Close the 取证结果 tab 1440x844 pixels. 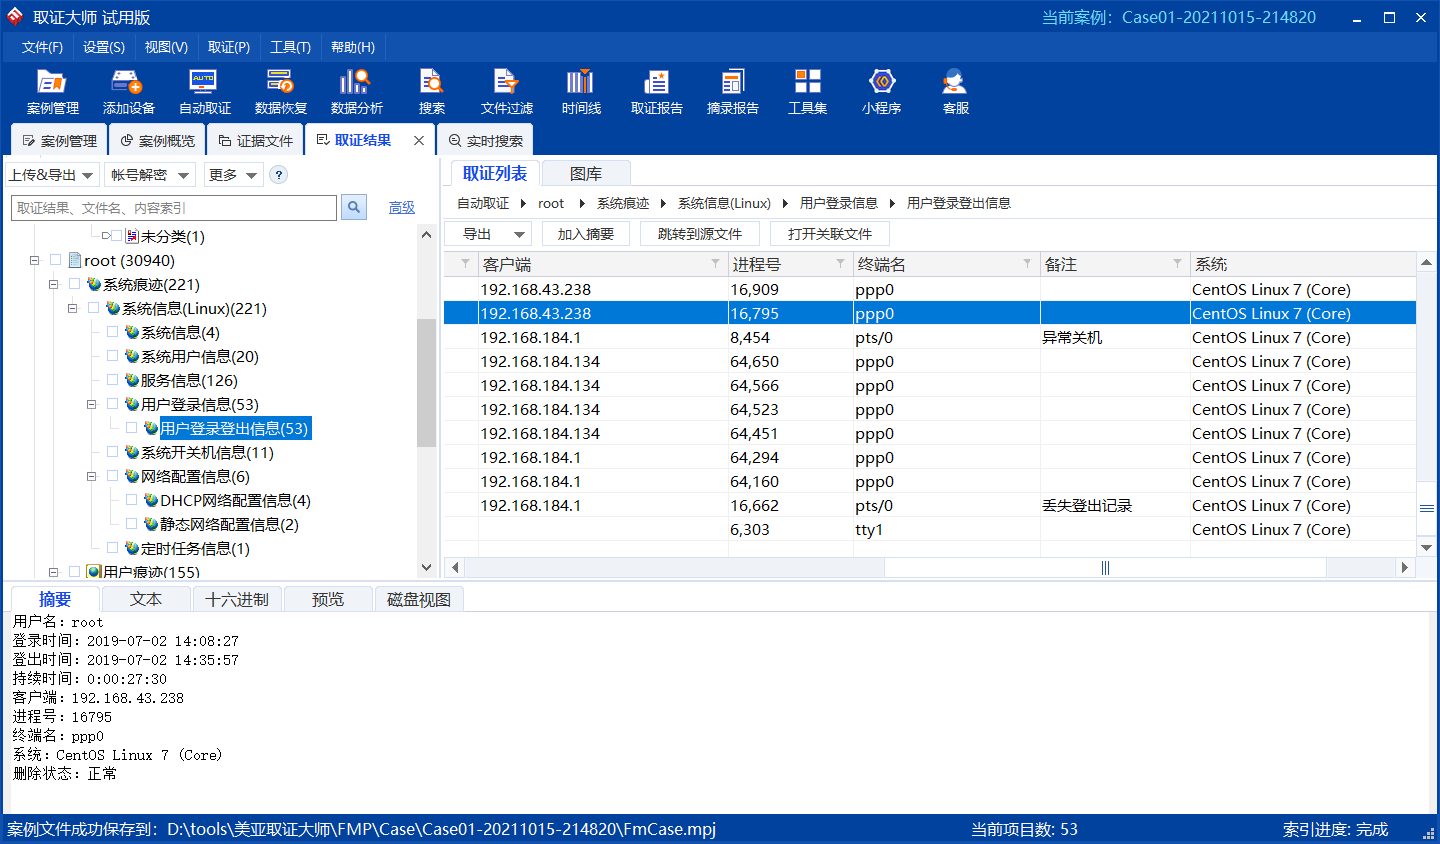point(419,141)
